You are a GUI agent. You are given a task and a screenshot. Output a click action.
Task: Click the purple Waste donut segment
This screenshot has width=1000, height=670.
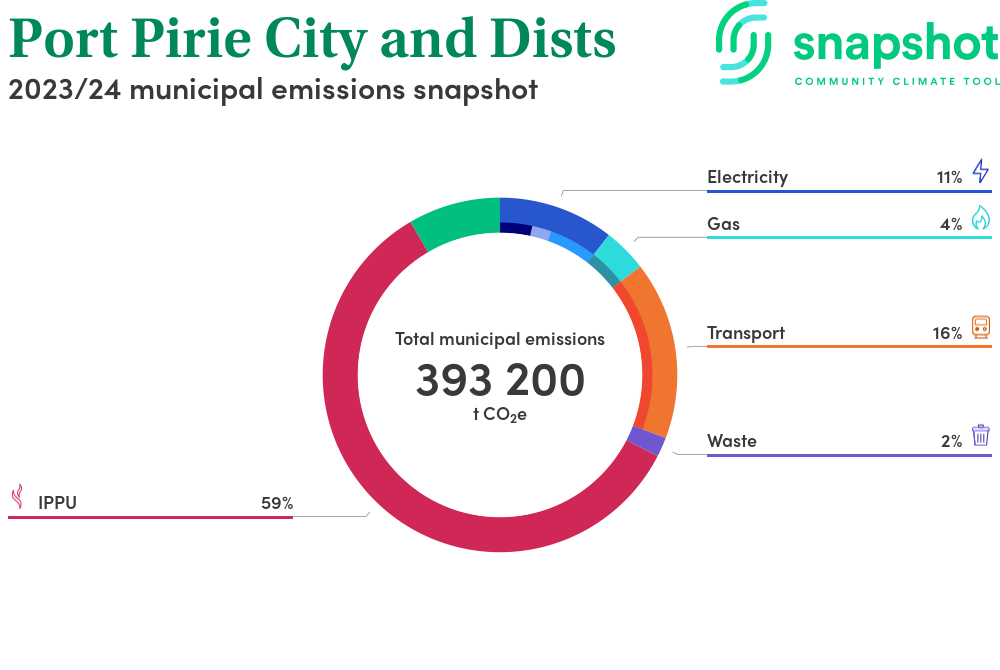tap(648, 441)
